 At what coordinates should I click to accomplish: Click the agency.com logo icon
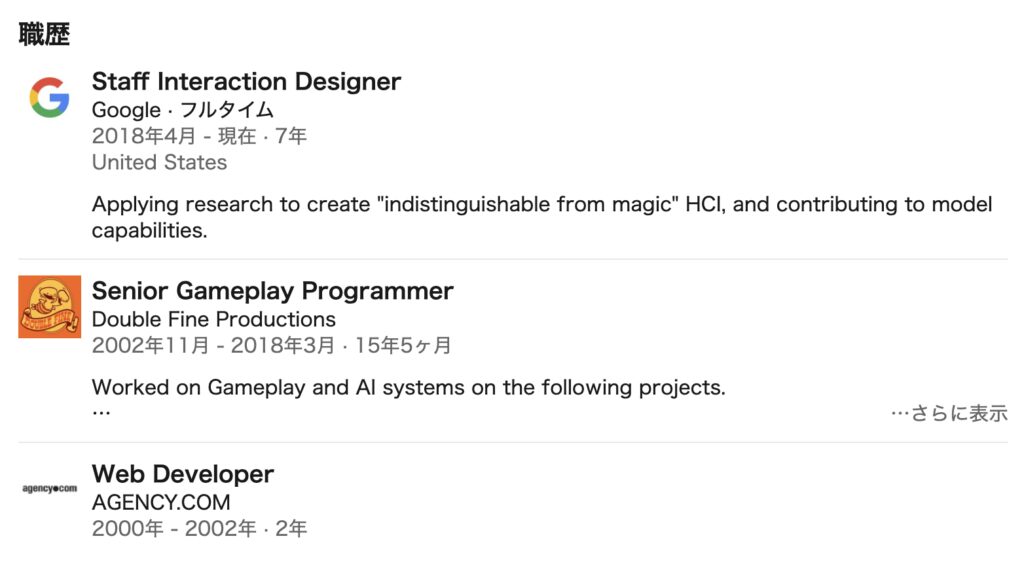pyautogui.click(x=50, y=489)
